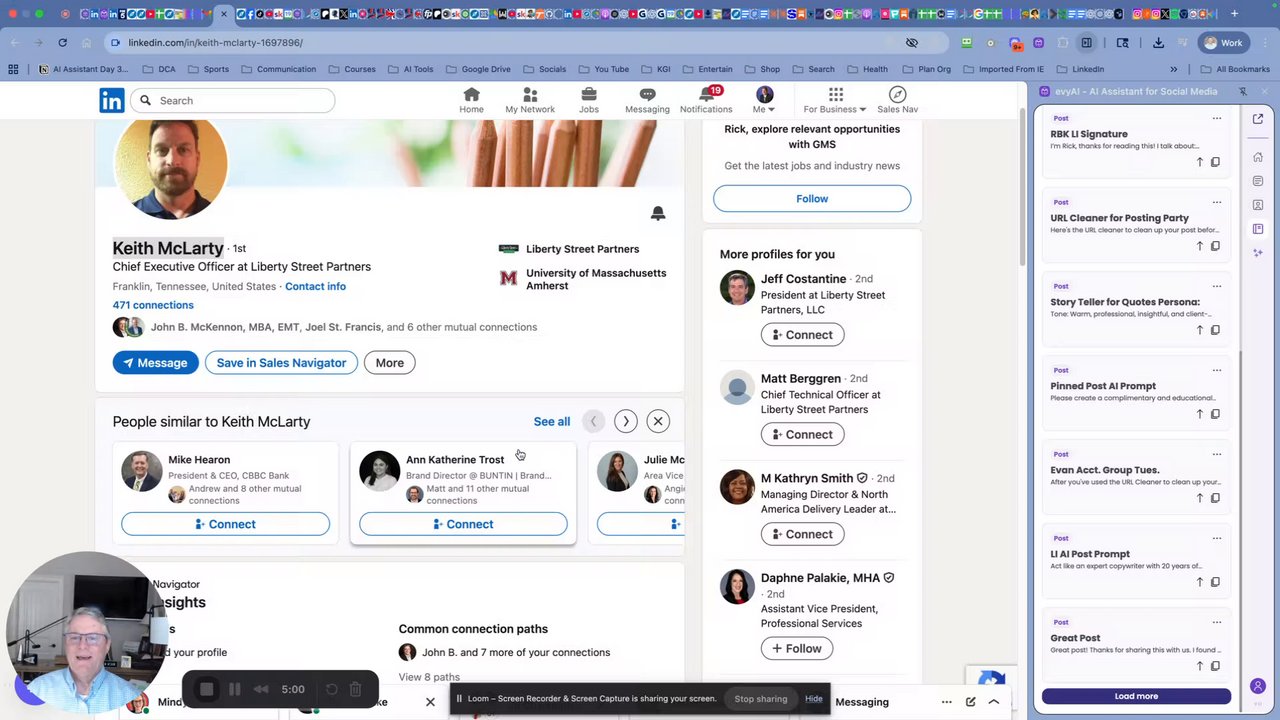Image resolution: width=1280 pixels, height=720 pixels.
Task: Click the LinkedIn logo
Action: click(x=112, y=100)
